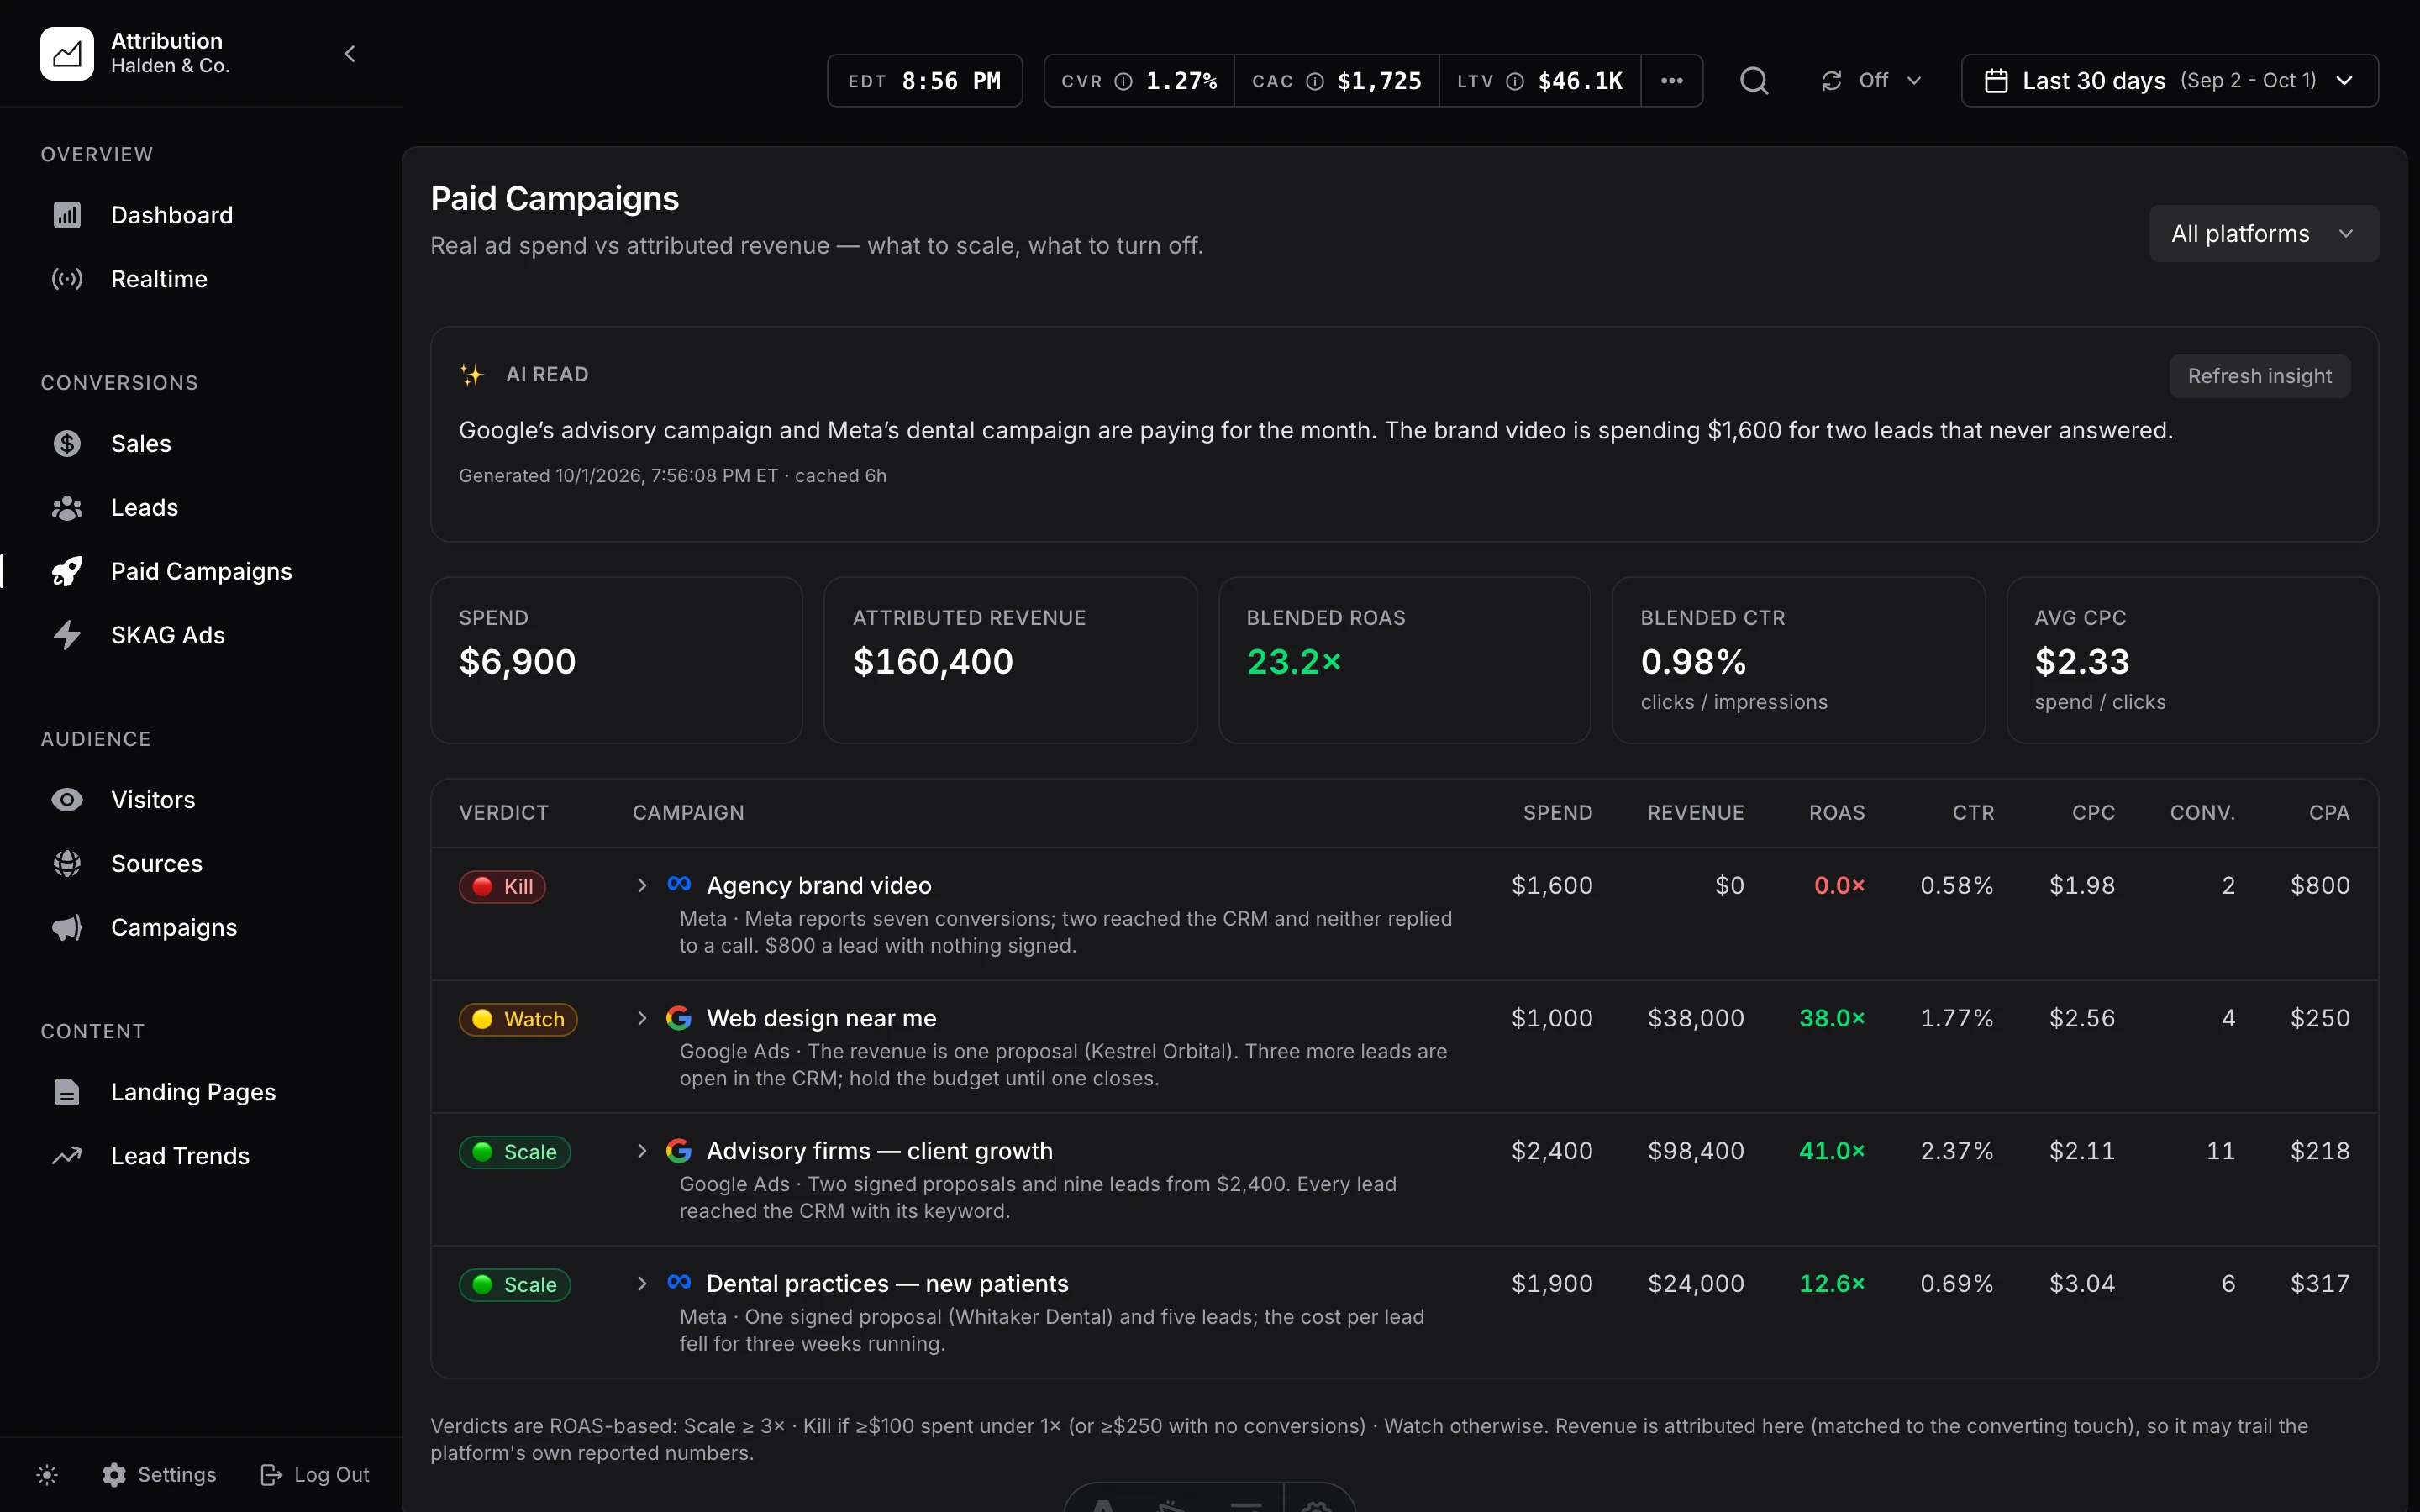Click the Campaigns megaphone icon
The image size is (2420, 1512).
click(x=67, y=928)
